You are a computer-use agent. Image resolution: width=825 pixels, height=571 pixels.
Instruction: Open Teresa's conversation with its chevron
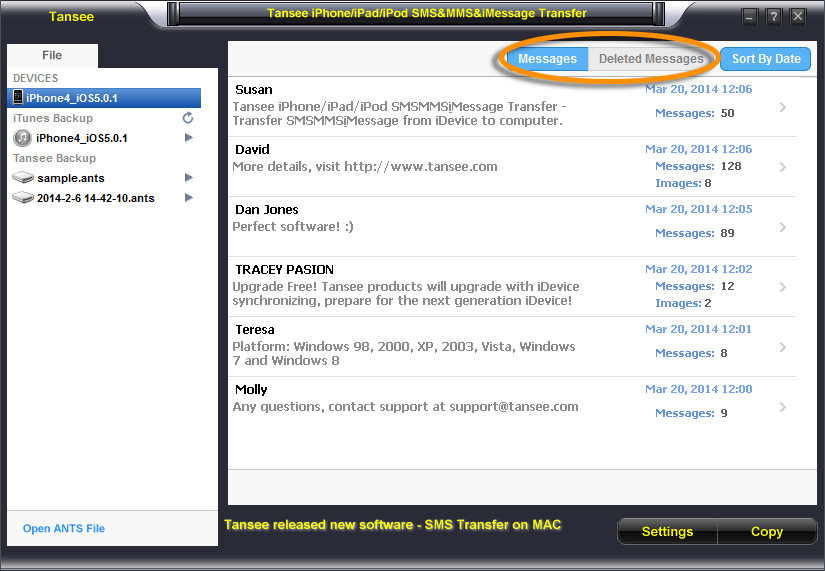(x=783, y=347)
